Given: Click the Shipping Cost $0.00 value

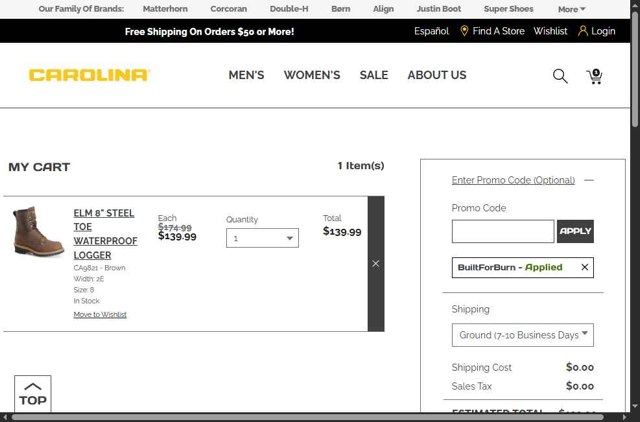Looking at the screenshot, I should pyautogui.click(x=580, y=367).
